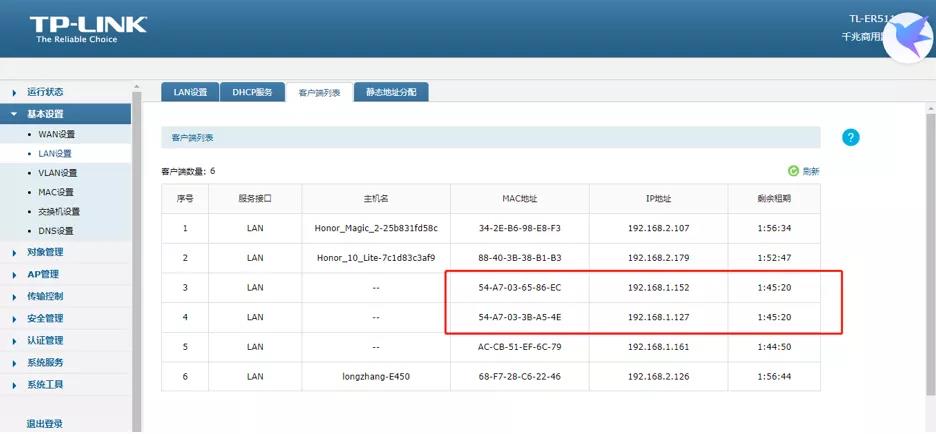Expand the 对象管理 menu section

pyautogui.click(x=45, y=252)
